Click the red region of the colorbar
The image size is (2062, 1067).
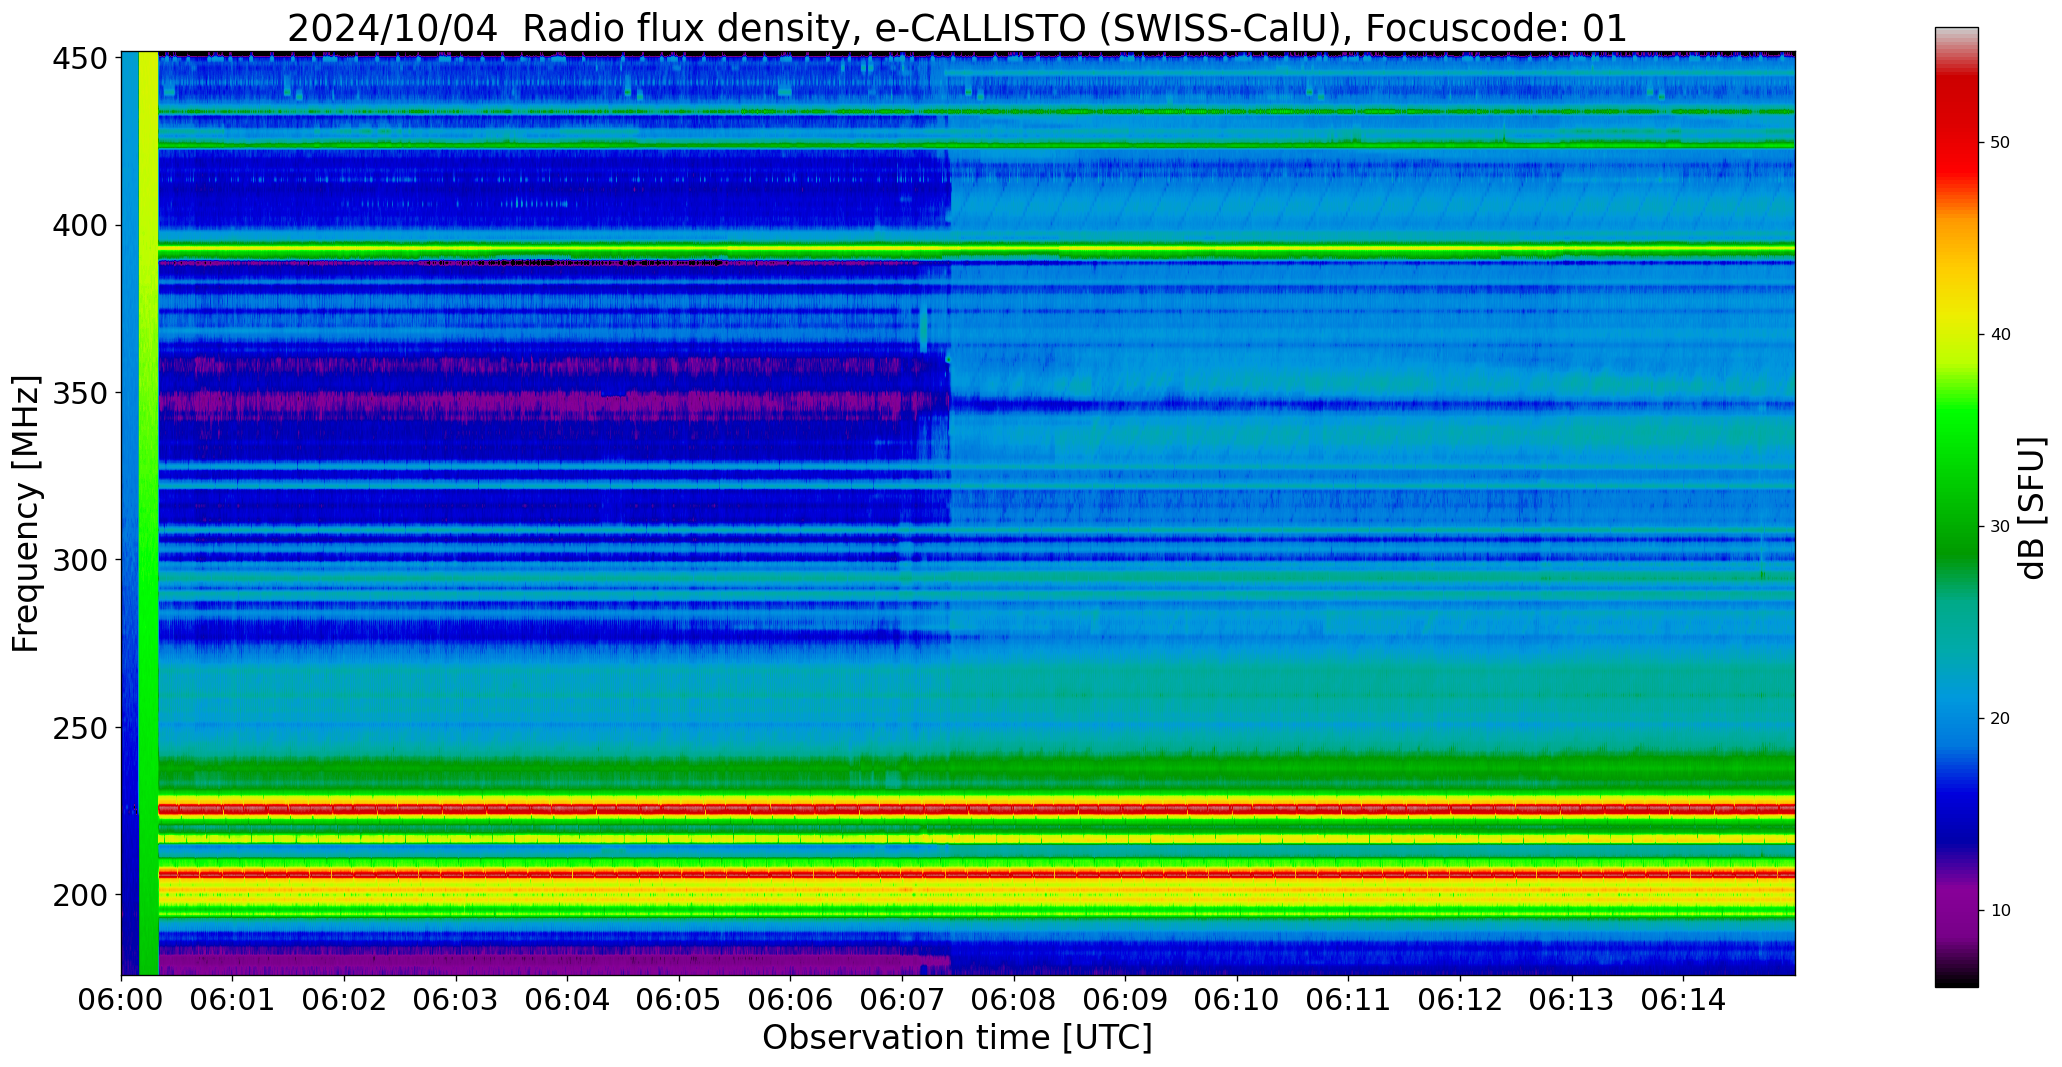(1956, 130)
